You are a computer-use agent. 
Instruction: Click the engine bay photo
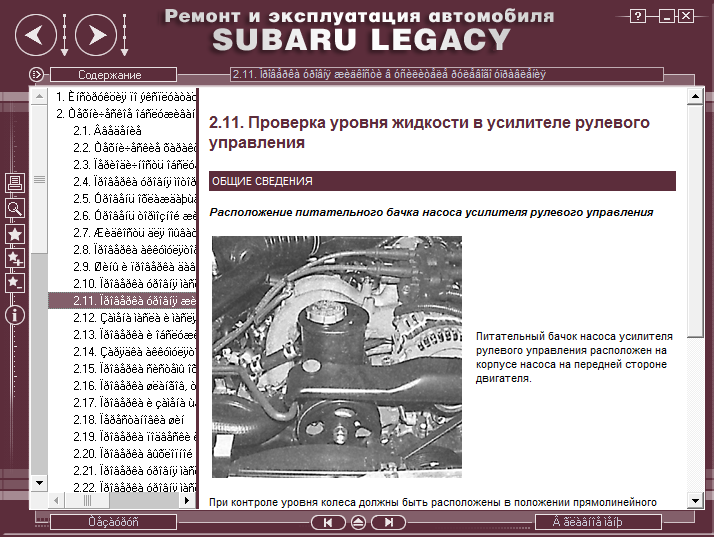pos(337,357)
